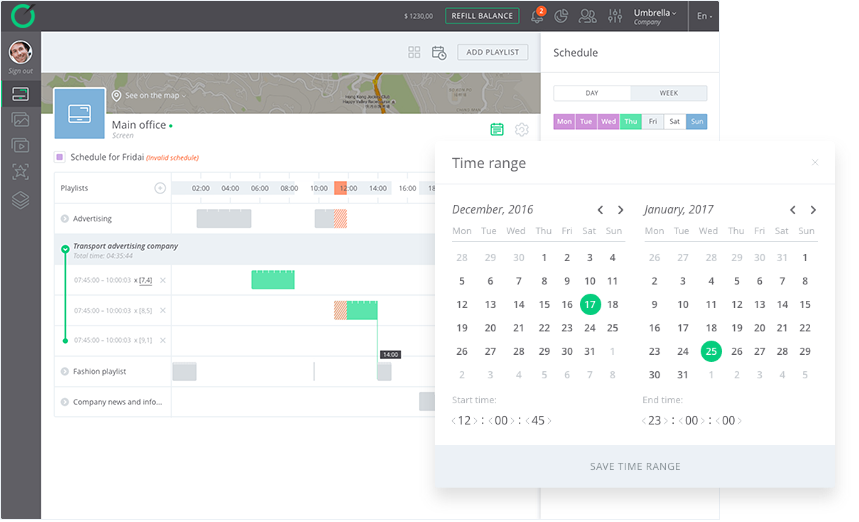Select the Tue day toggle

coord(586,122)
